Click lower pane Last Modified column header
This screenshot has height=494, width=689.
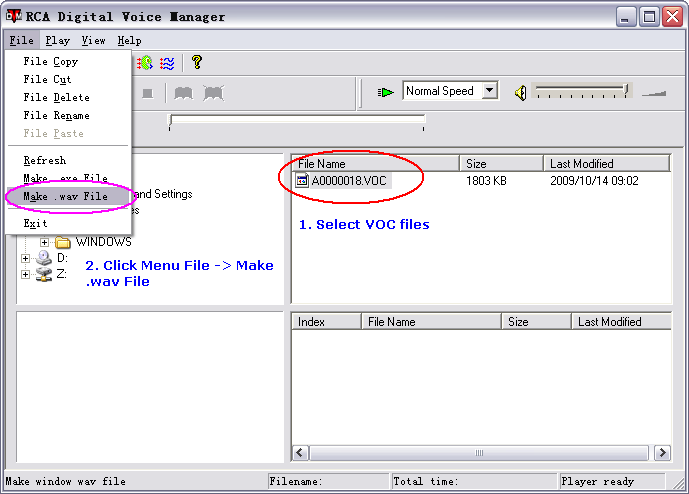(621, 322)
